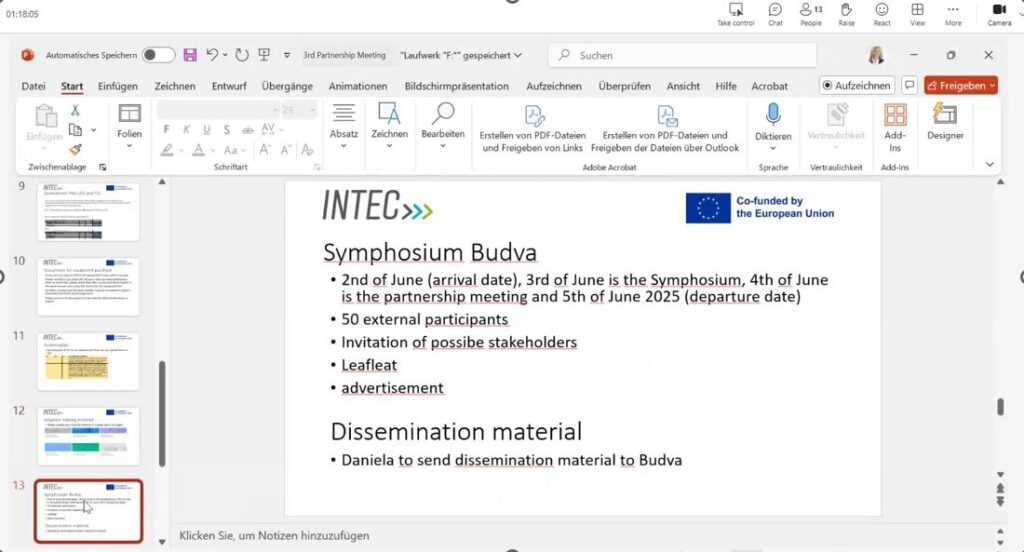Underline text with the U button
Viewport: 1024px width, 552px height.
(206, 129)
